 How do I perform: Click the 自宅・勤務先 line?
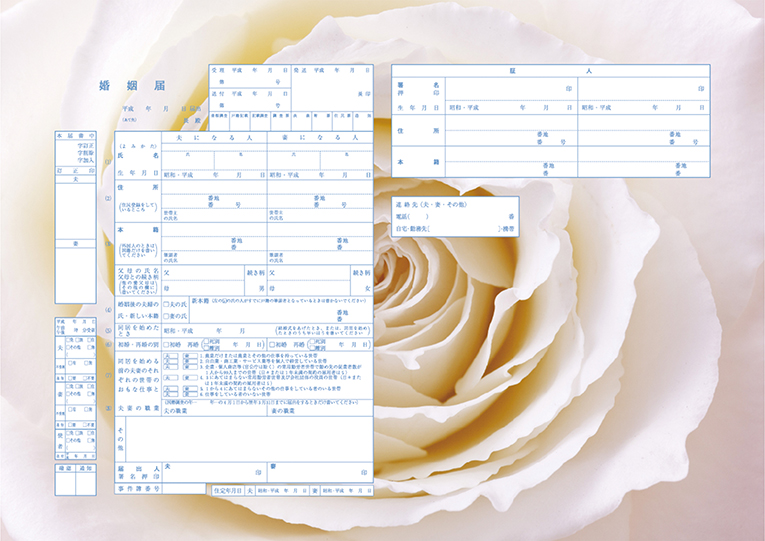click(x=455, y=228)
